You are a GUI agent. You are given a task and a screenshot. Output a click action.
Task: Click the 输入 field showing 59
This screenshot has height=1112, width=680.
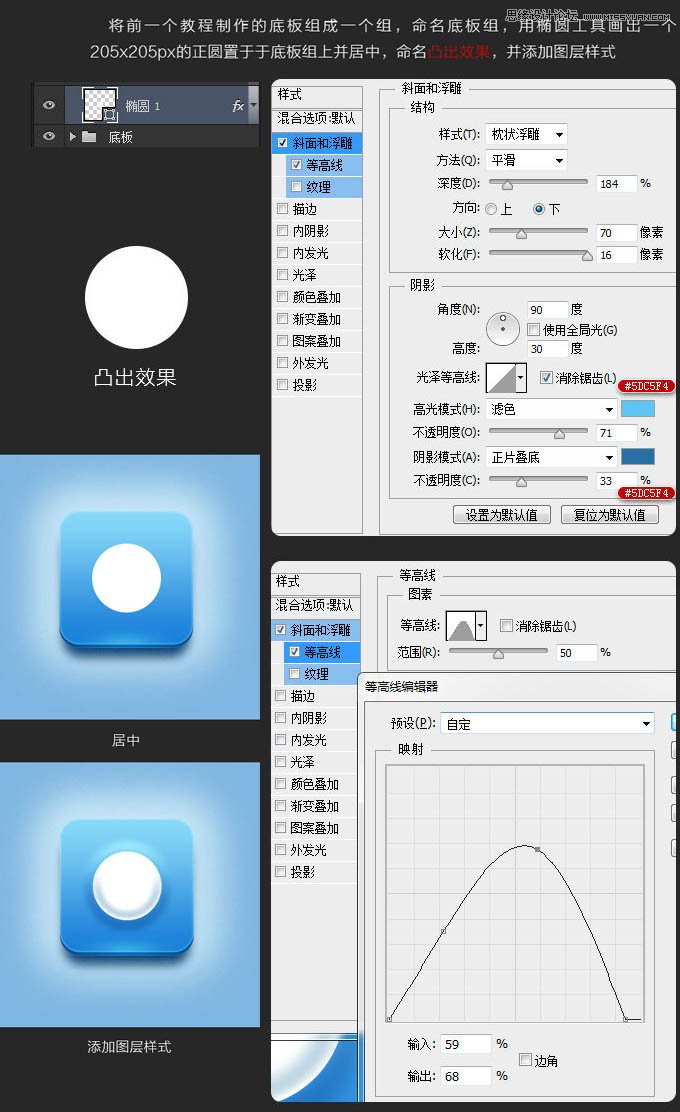(466, 1044)
